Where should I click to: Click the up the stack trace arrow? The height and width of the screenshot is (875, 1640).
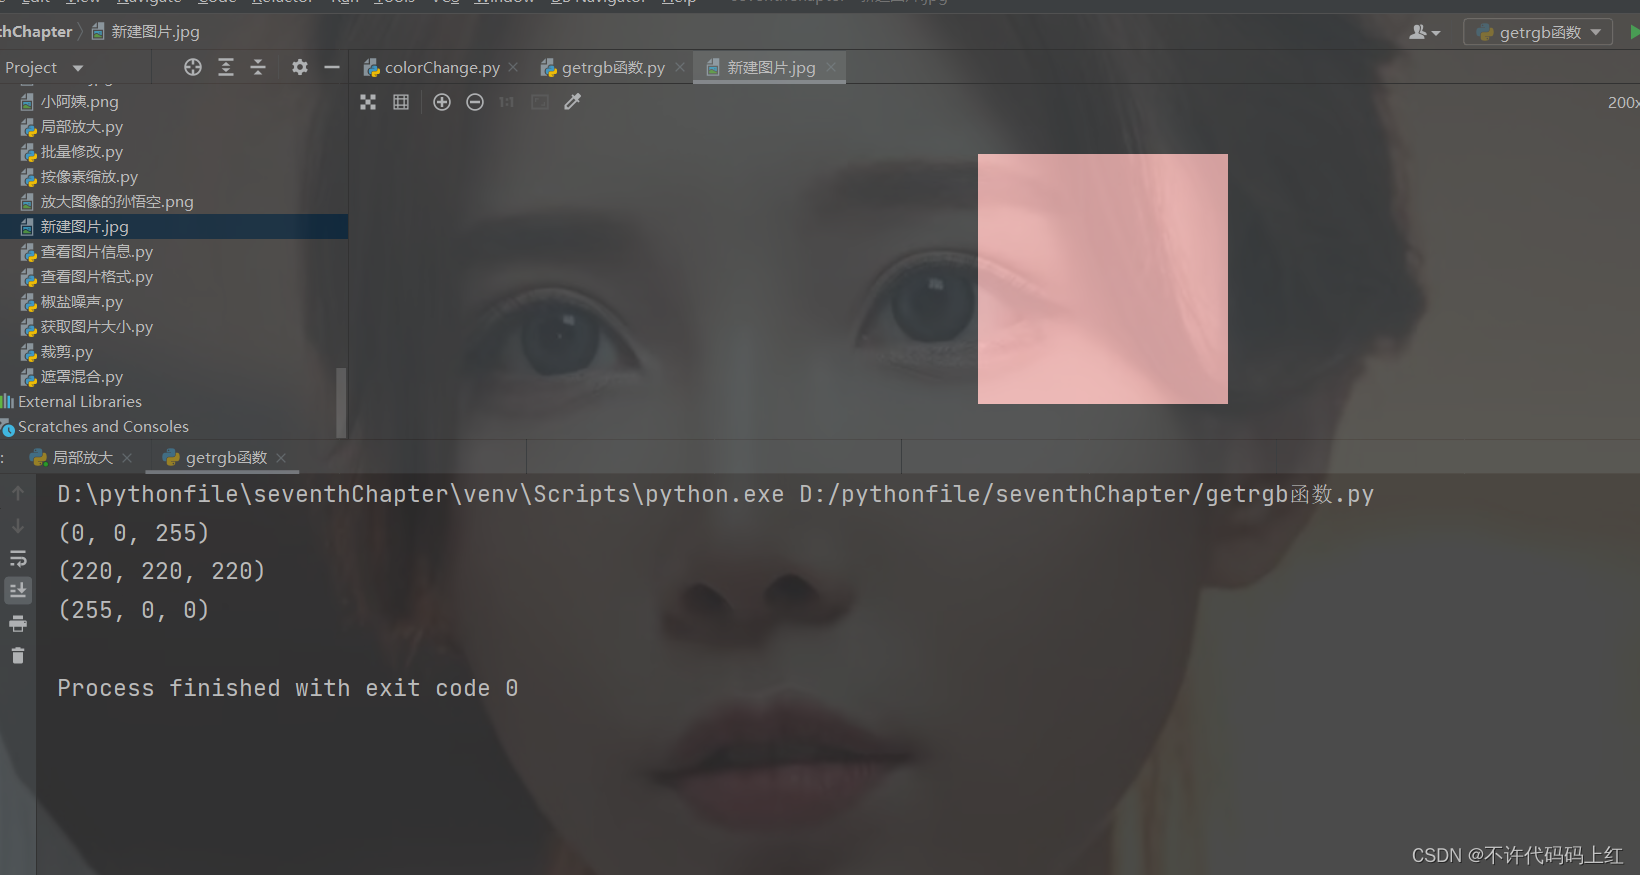18,493
